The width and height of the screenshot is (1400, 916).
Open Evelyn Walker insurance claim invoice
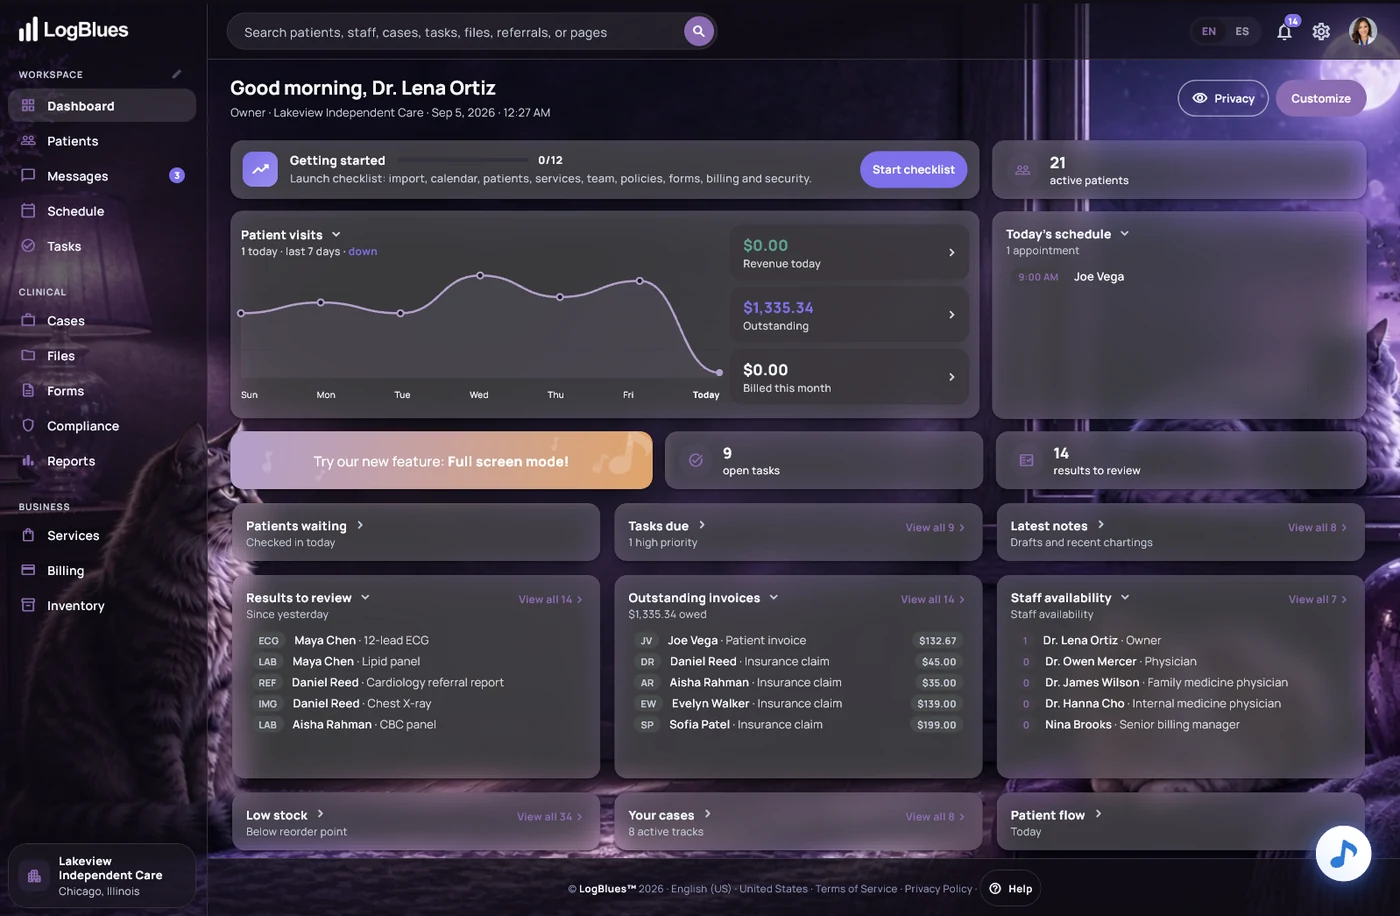(x=798, y=703)
